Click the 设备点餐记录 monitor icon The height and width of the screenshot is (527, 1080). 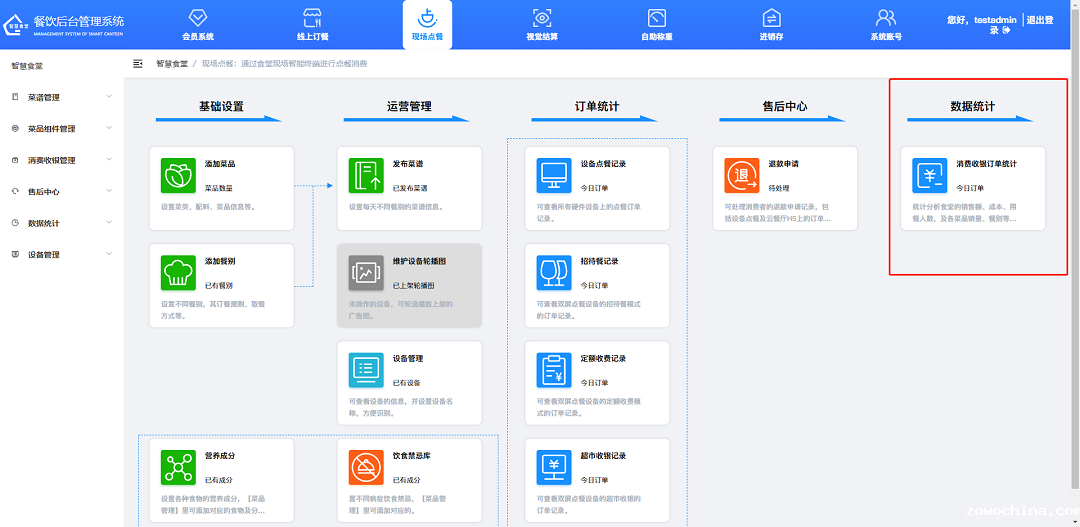click(x=554, y=175)
